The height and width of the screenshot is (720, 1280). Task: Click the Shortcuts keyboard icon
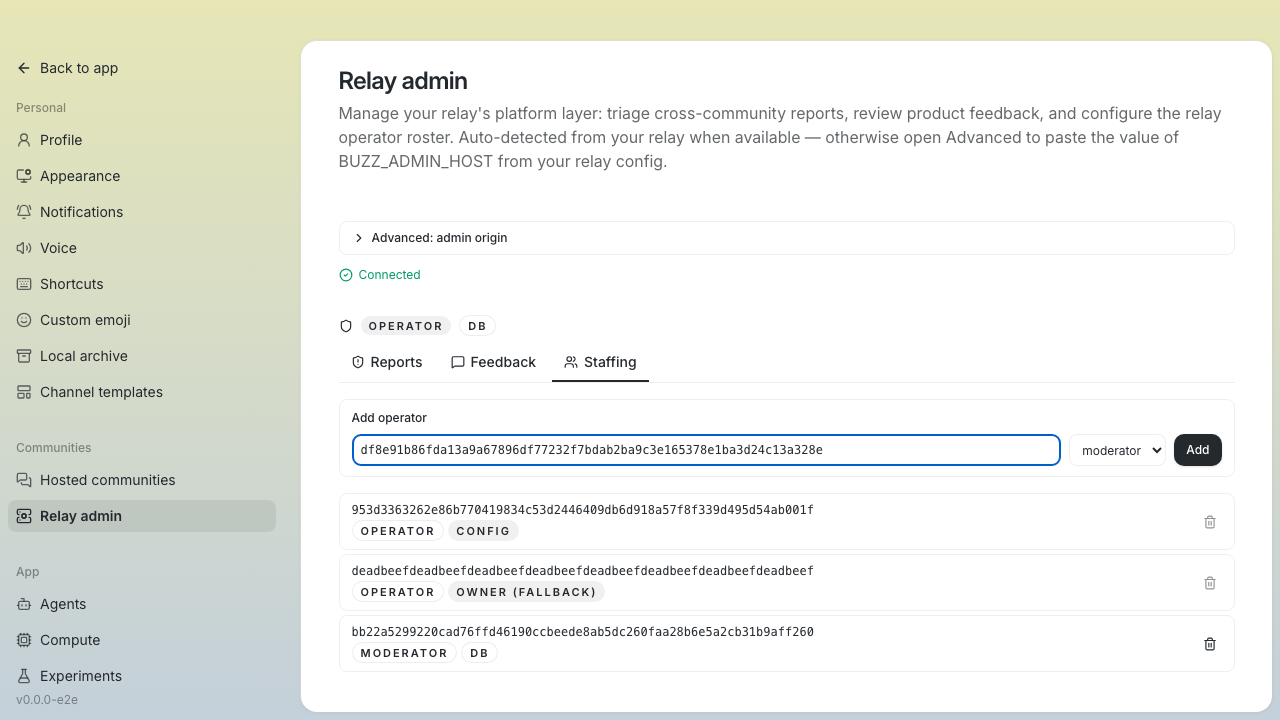point(24,284)
